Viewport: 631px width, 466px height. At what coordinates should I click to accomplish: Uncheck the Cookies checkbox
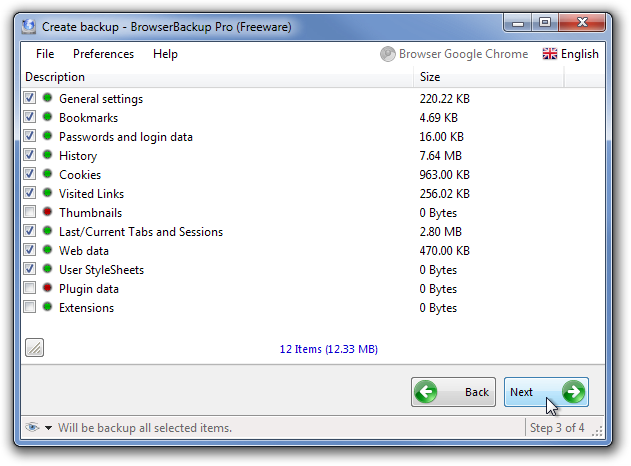tap(29, 173)
